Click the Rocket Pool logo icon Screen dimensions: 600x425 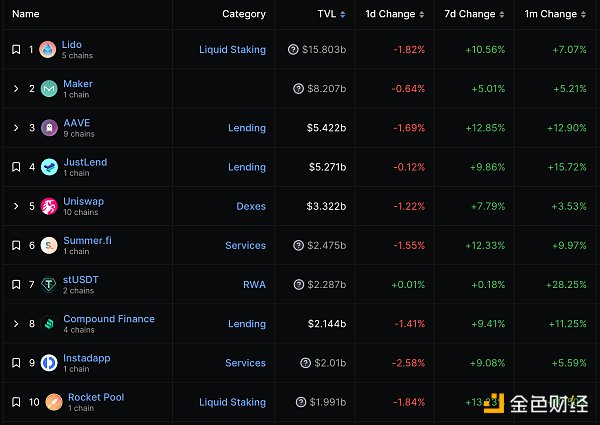click(x=47, y=402)
